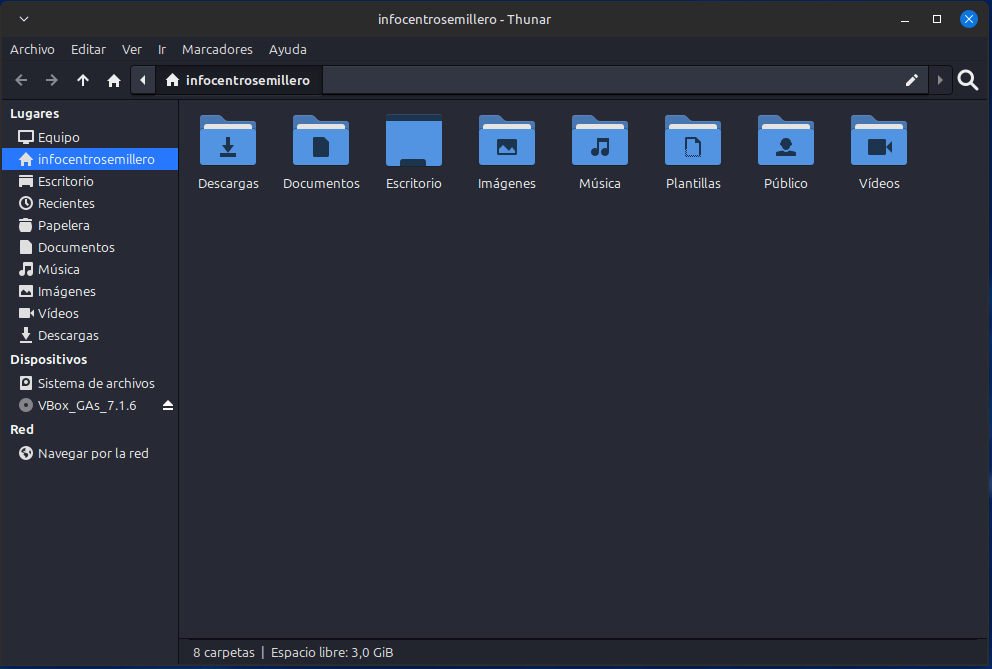This screenshot has height=669, width=992.
Task: Open Descargas from the sidebar
Action: tap(90, 335)
